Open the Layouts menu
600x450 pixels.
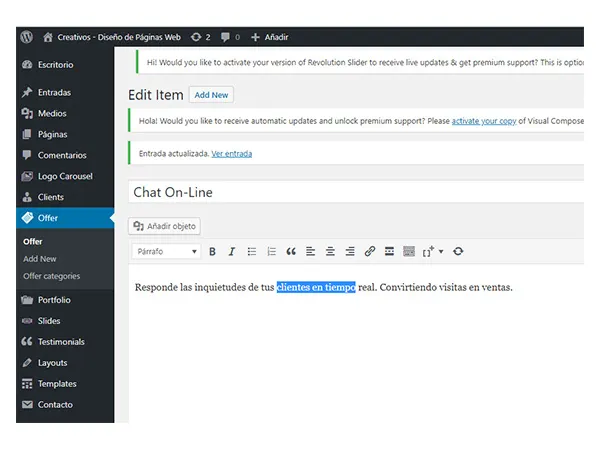[x=65, y=362]
